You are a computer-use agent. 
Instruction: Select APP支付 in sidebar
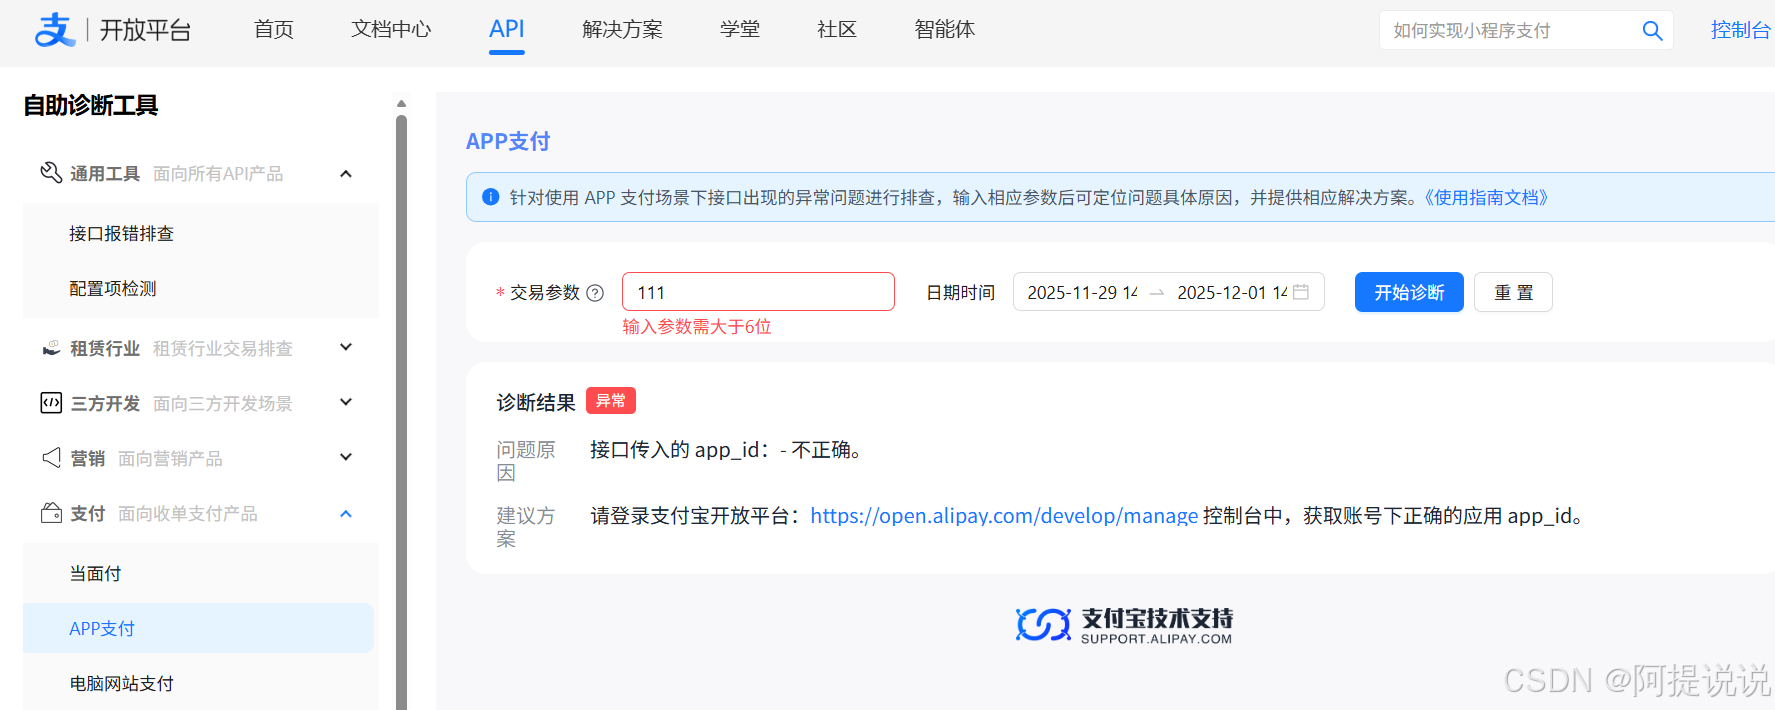198,628
